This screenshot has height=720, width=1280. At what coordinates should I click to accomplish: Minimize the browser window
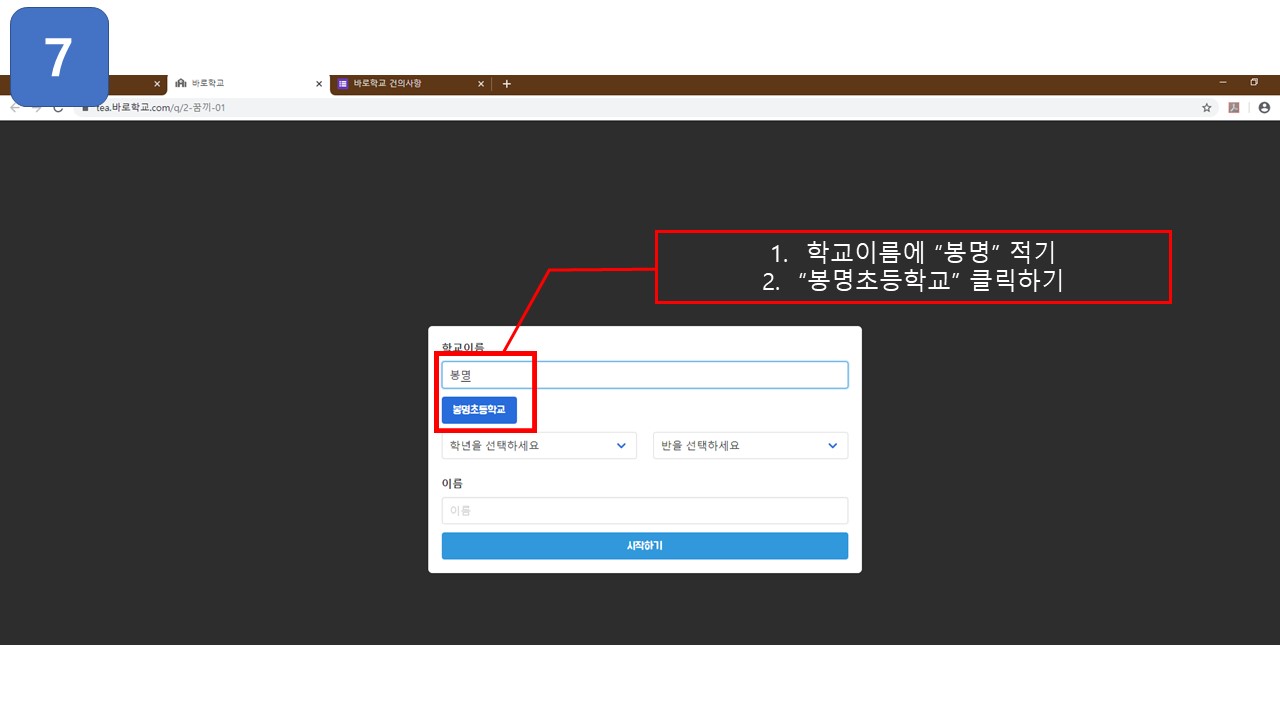[1224, 83]
